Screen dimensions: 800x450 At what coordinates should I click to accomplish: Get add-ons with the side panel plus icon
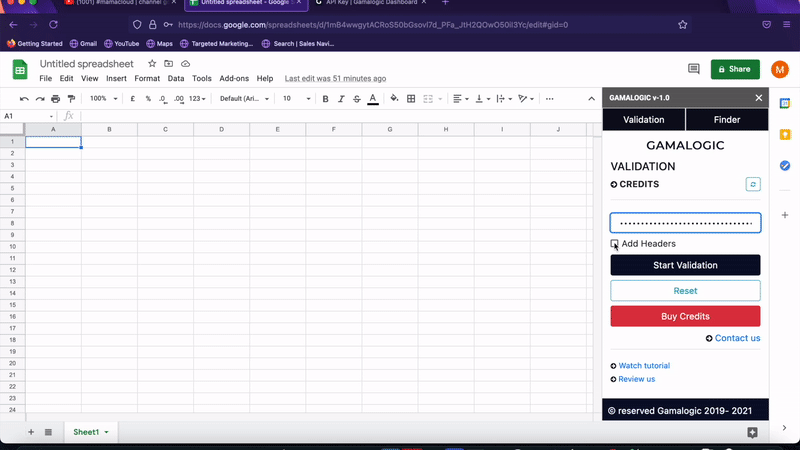(785, 215)
